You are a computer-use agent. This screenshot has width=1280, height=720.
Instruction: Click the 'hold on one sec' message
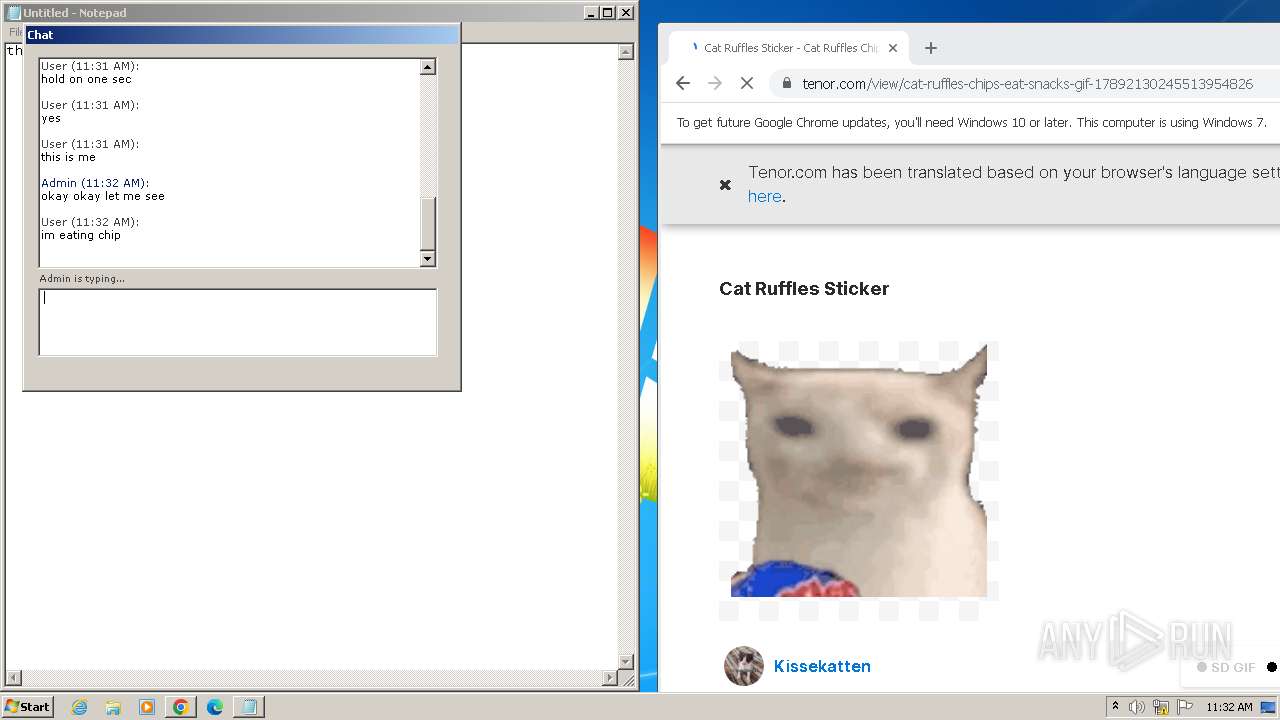pos(86,79)
